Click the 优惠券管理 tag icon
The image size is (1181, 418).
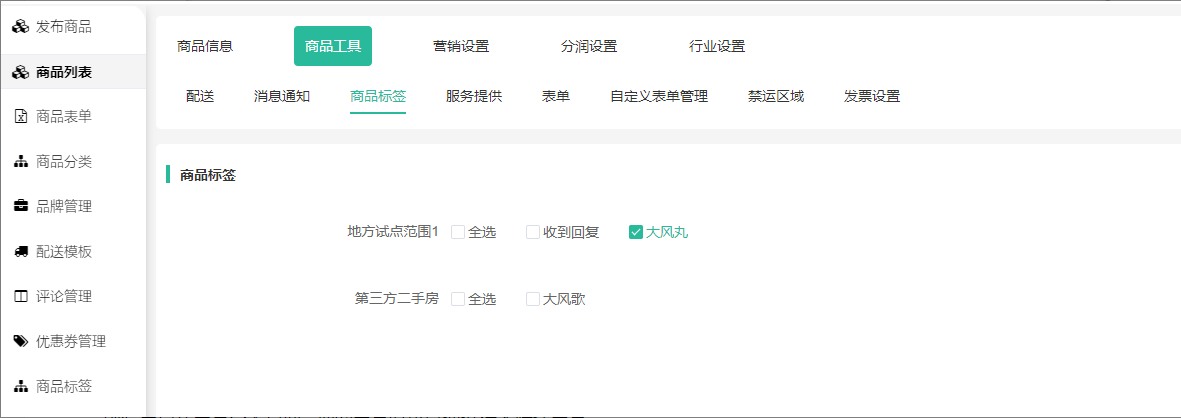(x=20, y=342)
